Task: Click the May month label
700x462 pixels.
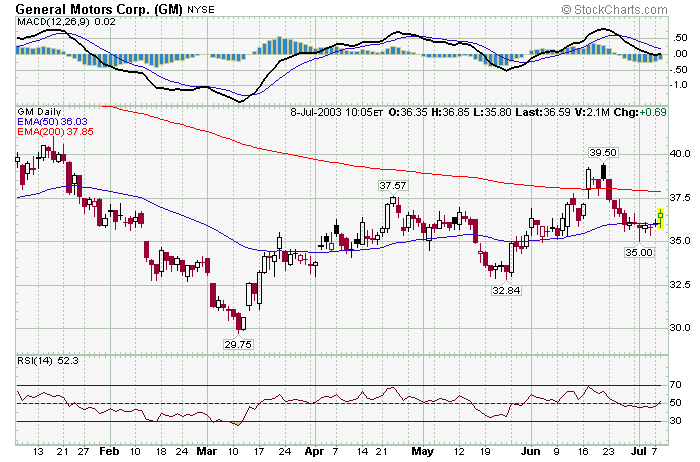Action: [x=422, y=451]
